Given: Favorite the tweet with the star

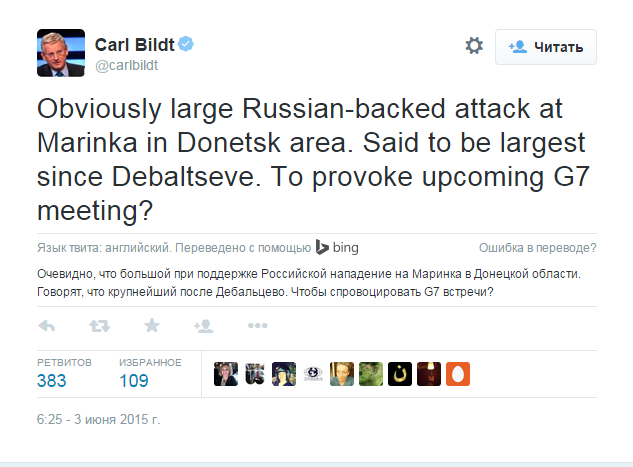Looking at the screenshot, I should (152, 326).
